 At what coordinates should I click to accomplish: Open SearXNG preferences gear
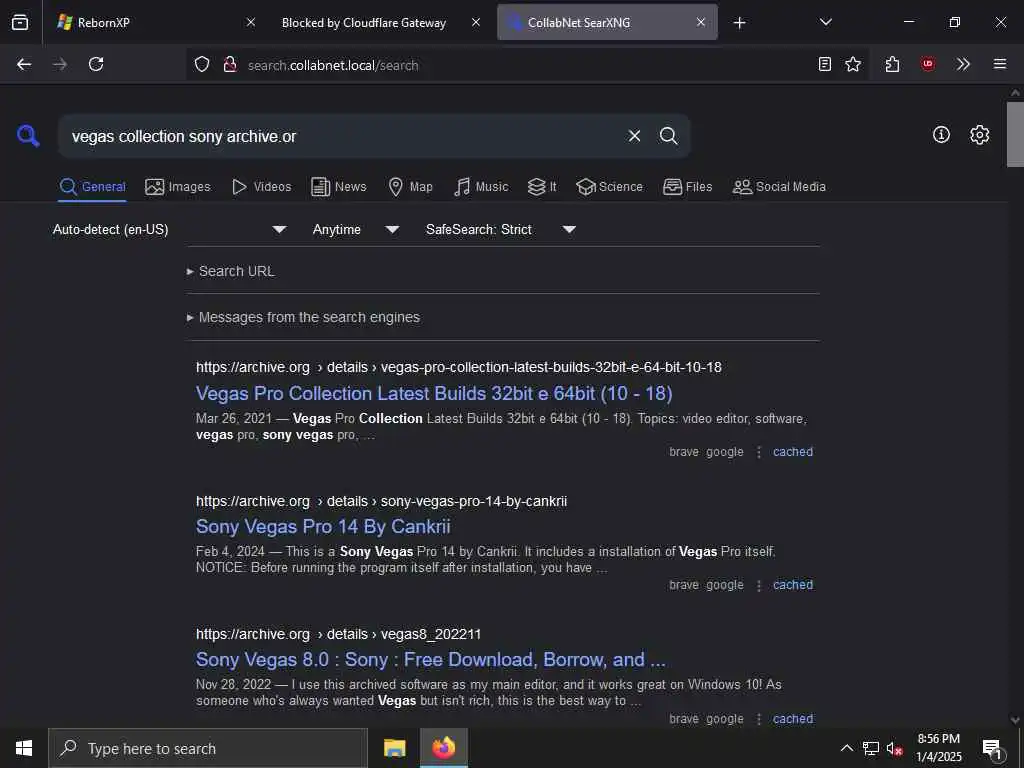[980, 135]
